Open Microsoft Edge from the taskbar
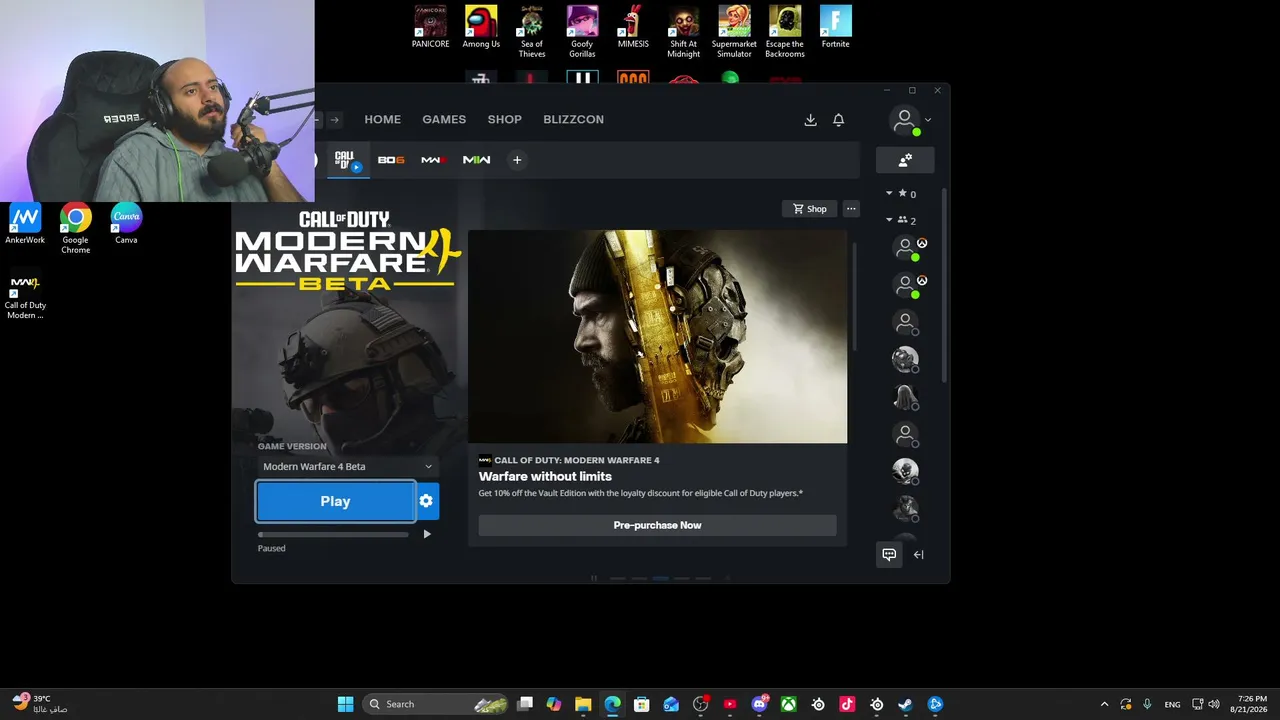1280x720 pixels. coord(612,704)
